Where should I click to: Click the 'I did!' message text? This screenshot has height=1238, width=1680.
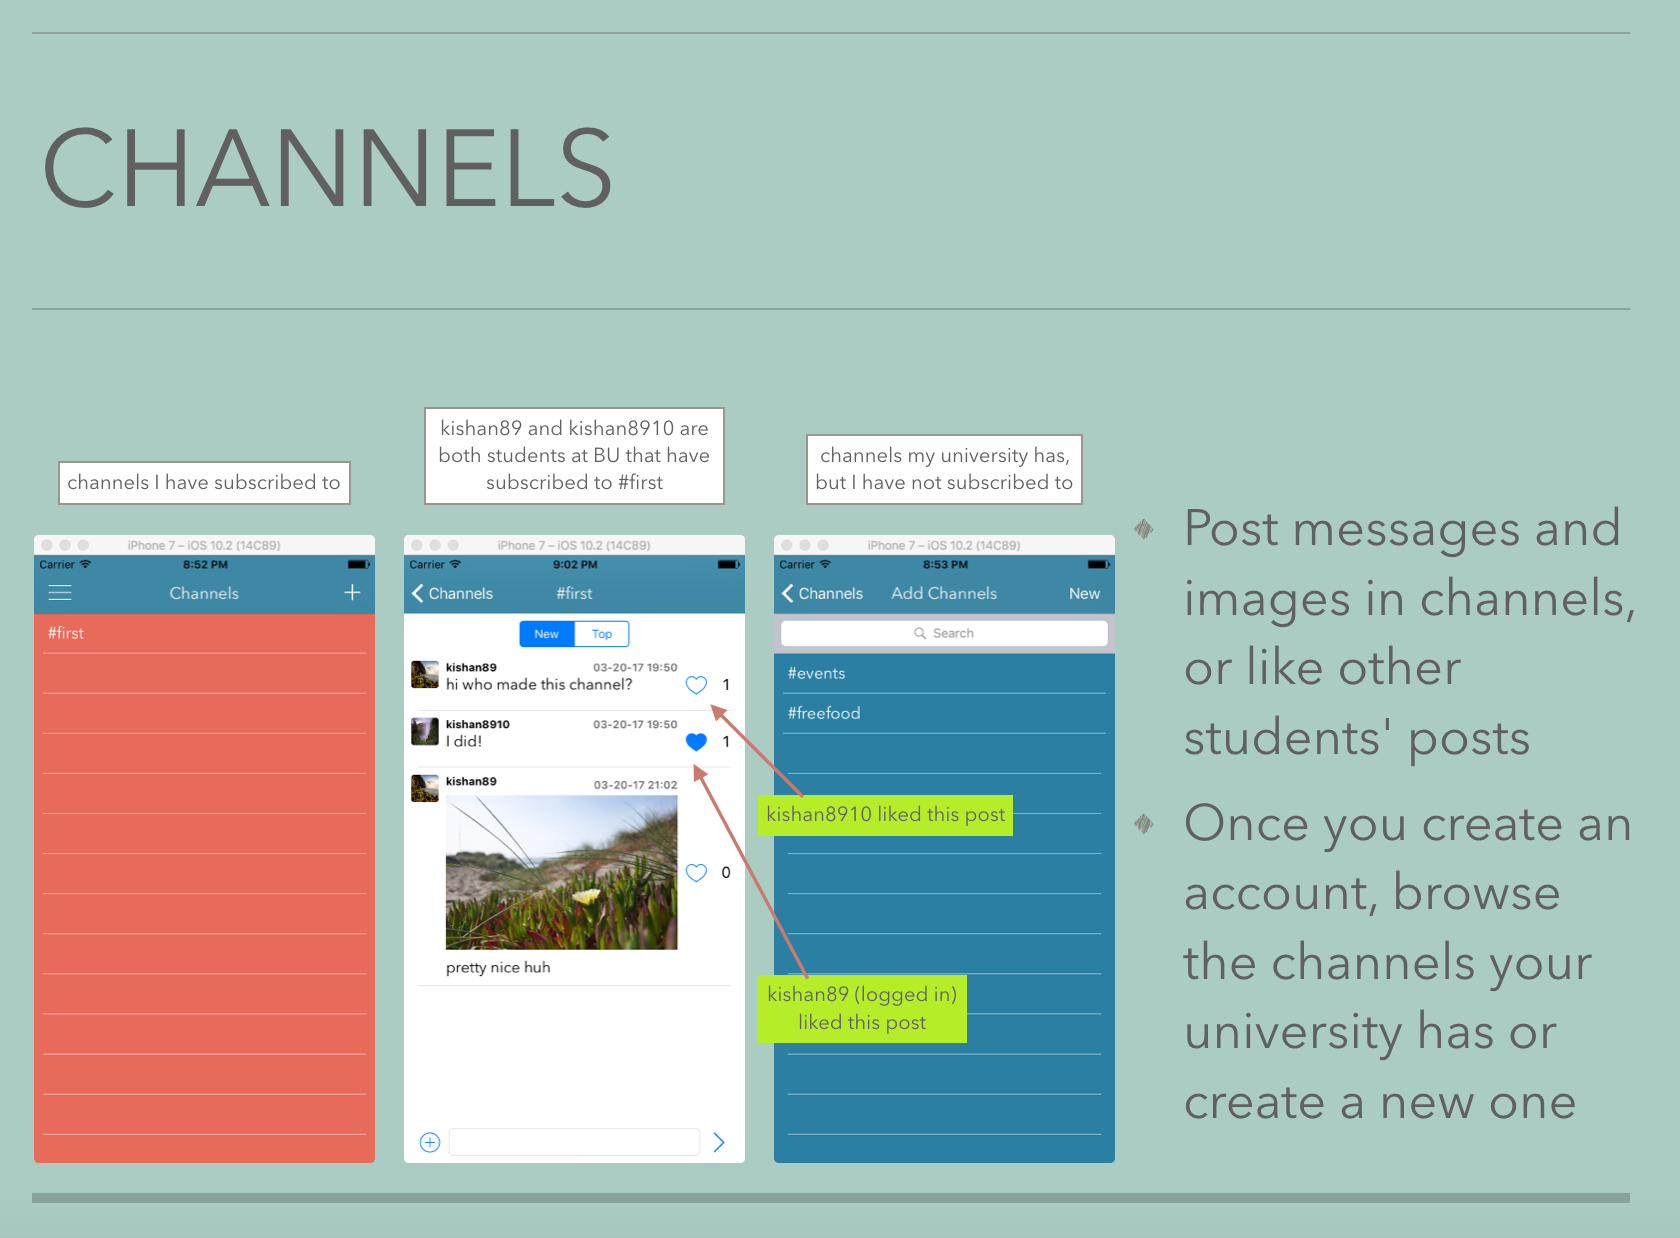click(464, 741)
